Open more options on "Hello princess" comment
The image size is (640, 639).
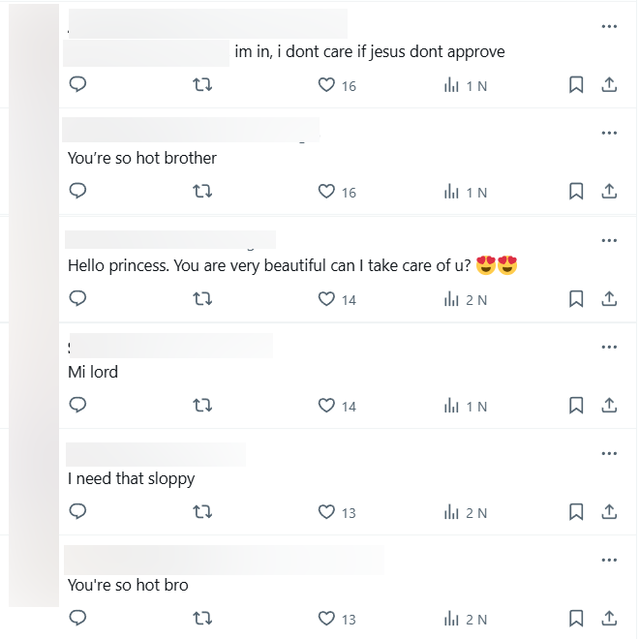[609, 240]
